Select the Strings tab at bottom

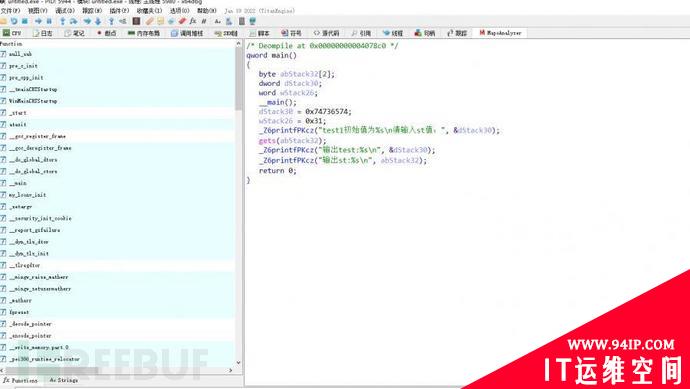(x=64, y=380)
